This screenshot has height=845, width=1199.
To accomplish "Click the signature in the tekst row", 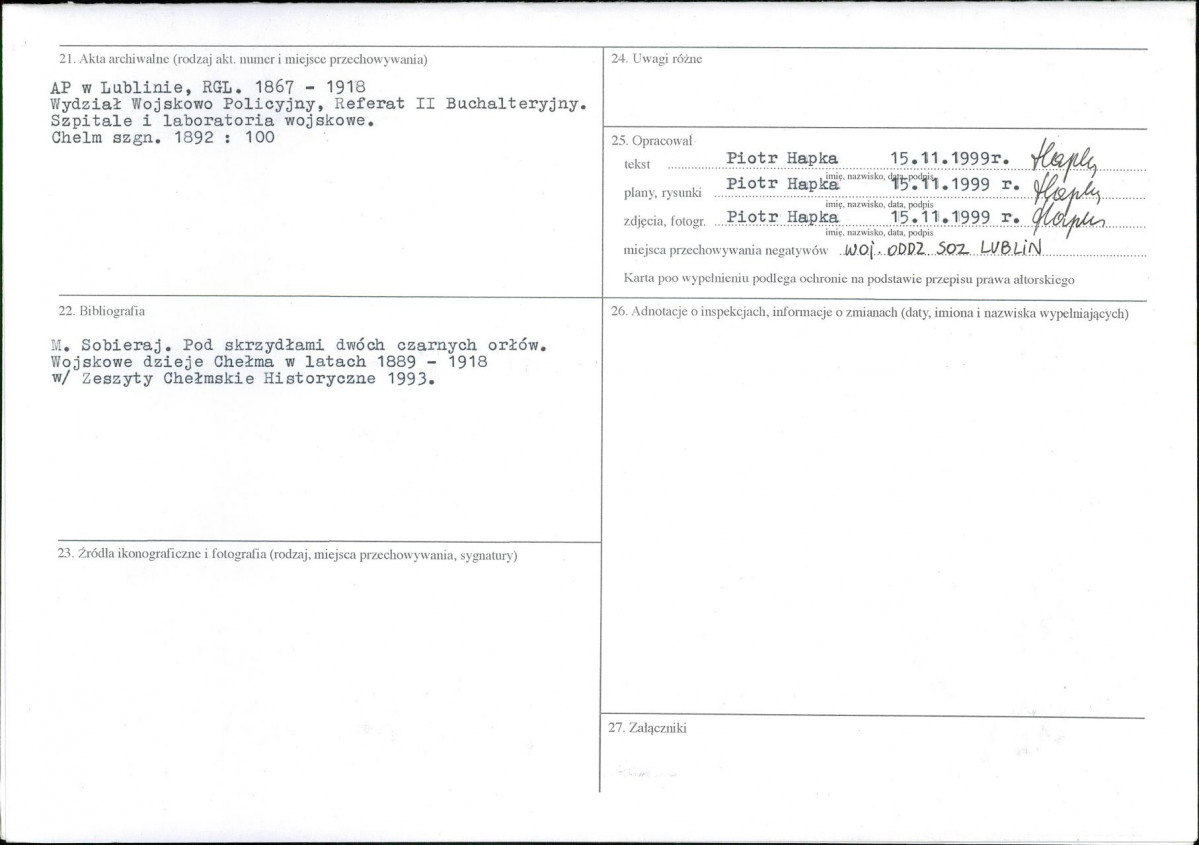I will tap(1064, 157).
